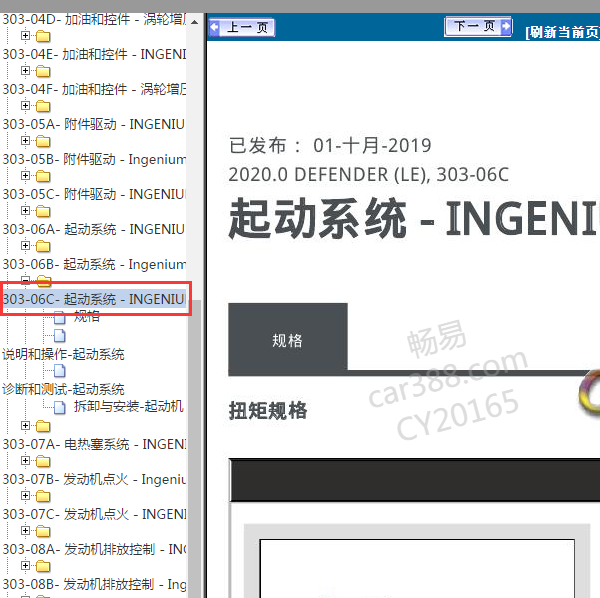Viewport: 600px width, 598px height.
Task: Select tree item 303-08A 发动机排放控制
Action: click(x=94, y=549)
